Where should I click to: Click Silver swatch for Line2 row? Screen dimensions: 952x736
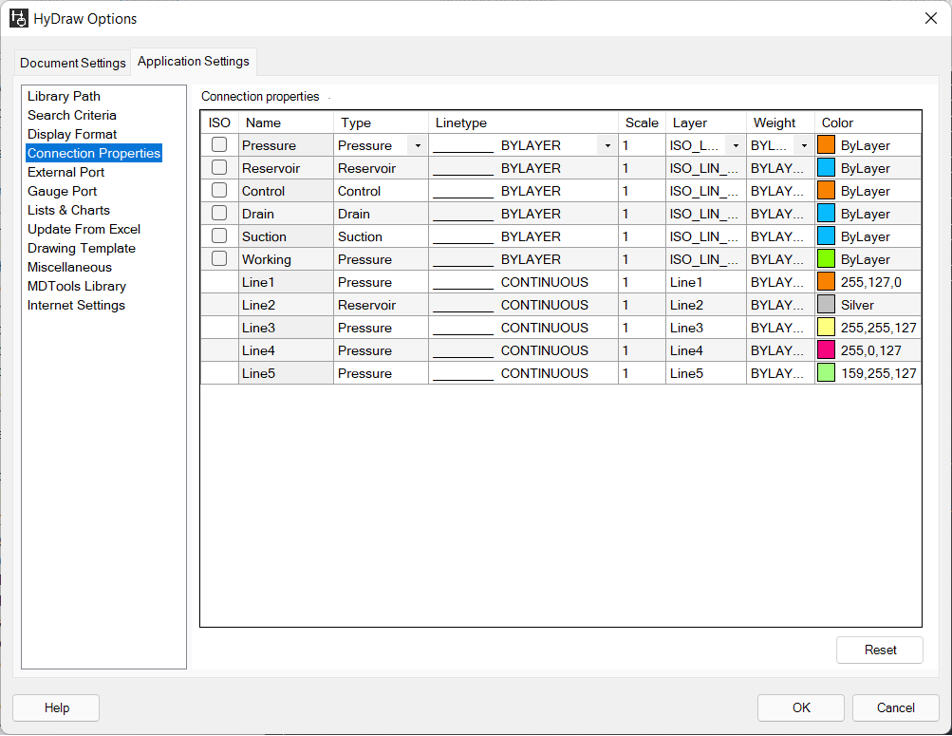coord(826,305)
